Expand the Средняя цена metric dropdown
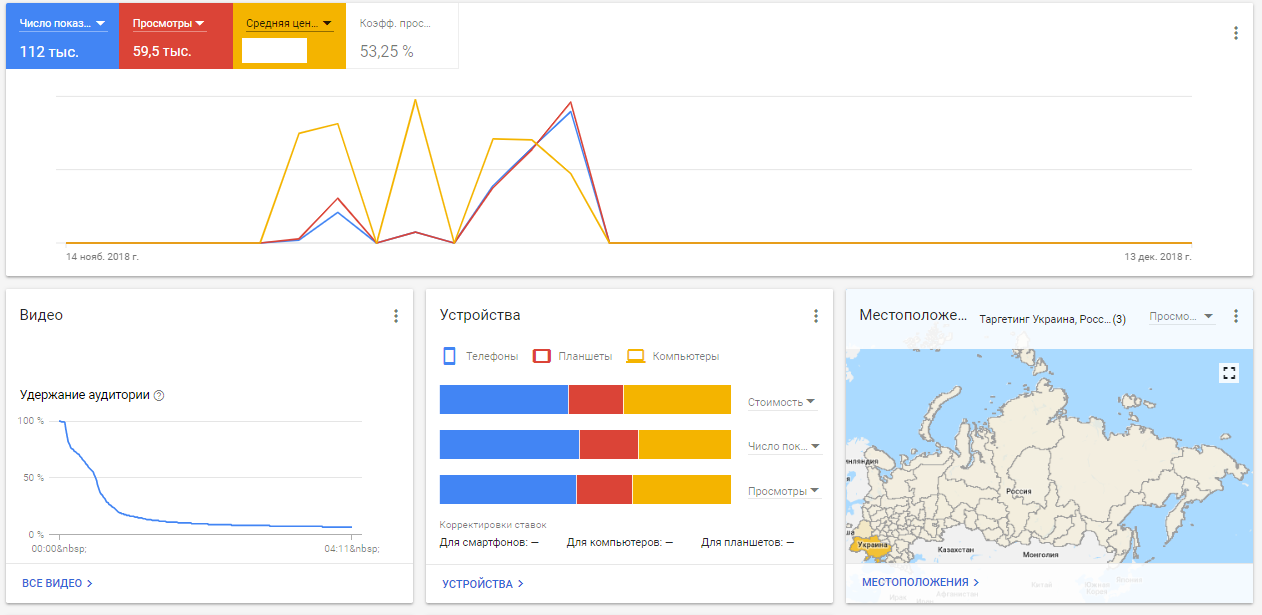 click(289, 23)
